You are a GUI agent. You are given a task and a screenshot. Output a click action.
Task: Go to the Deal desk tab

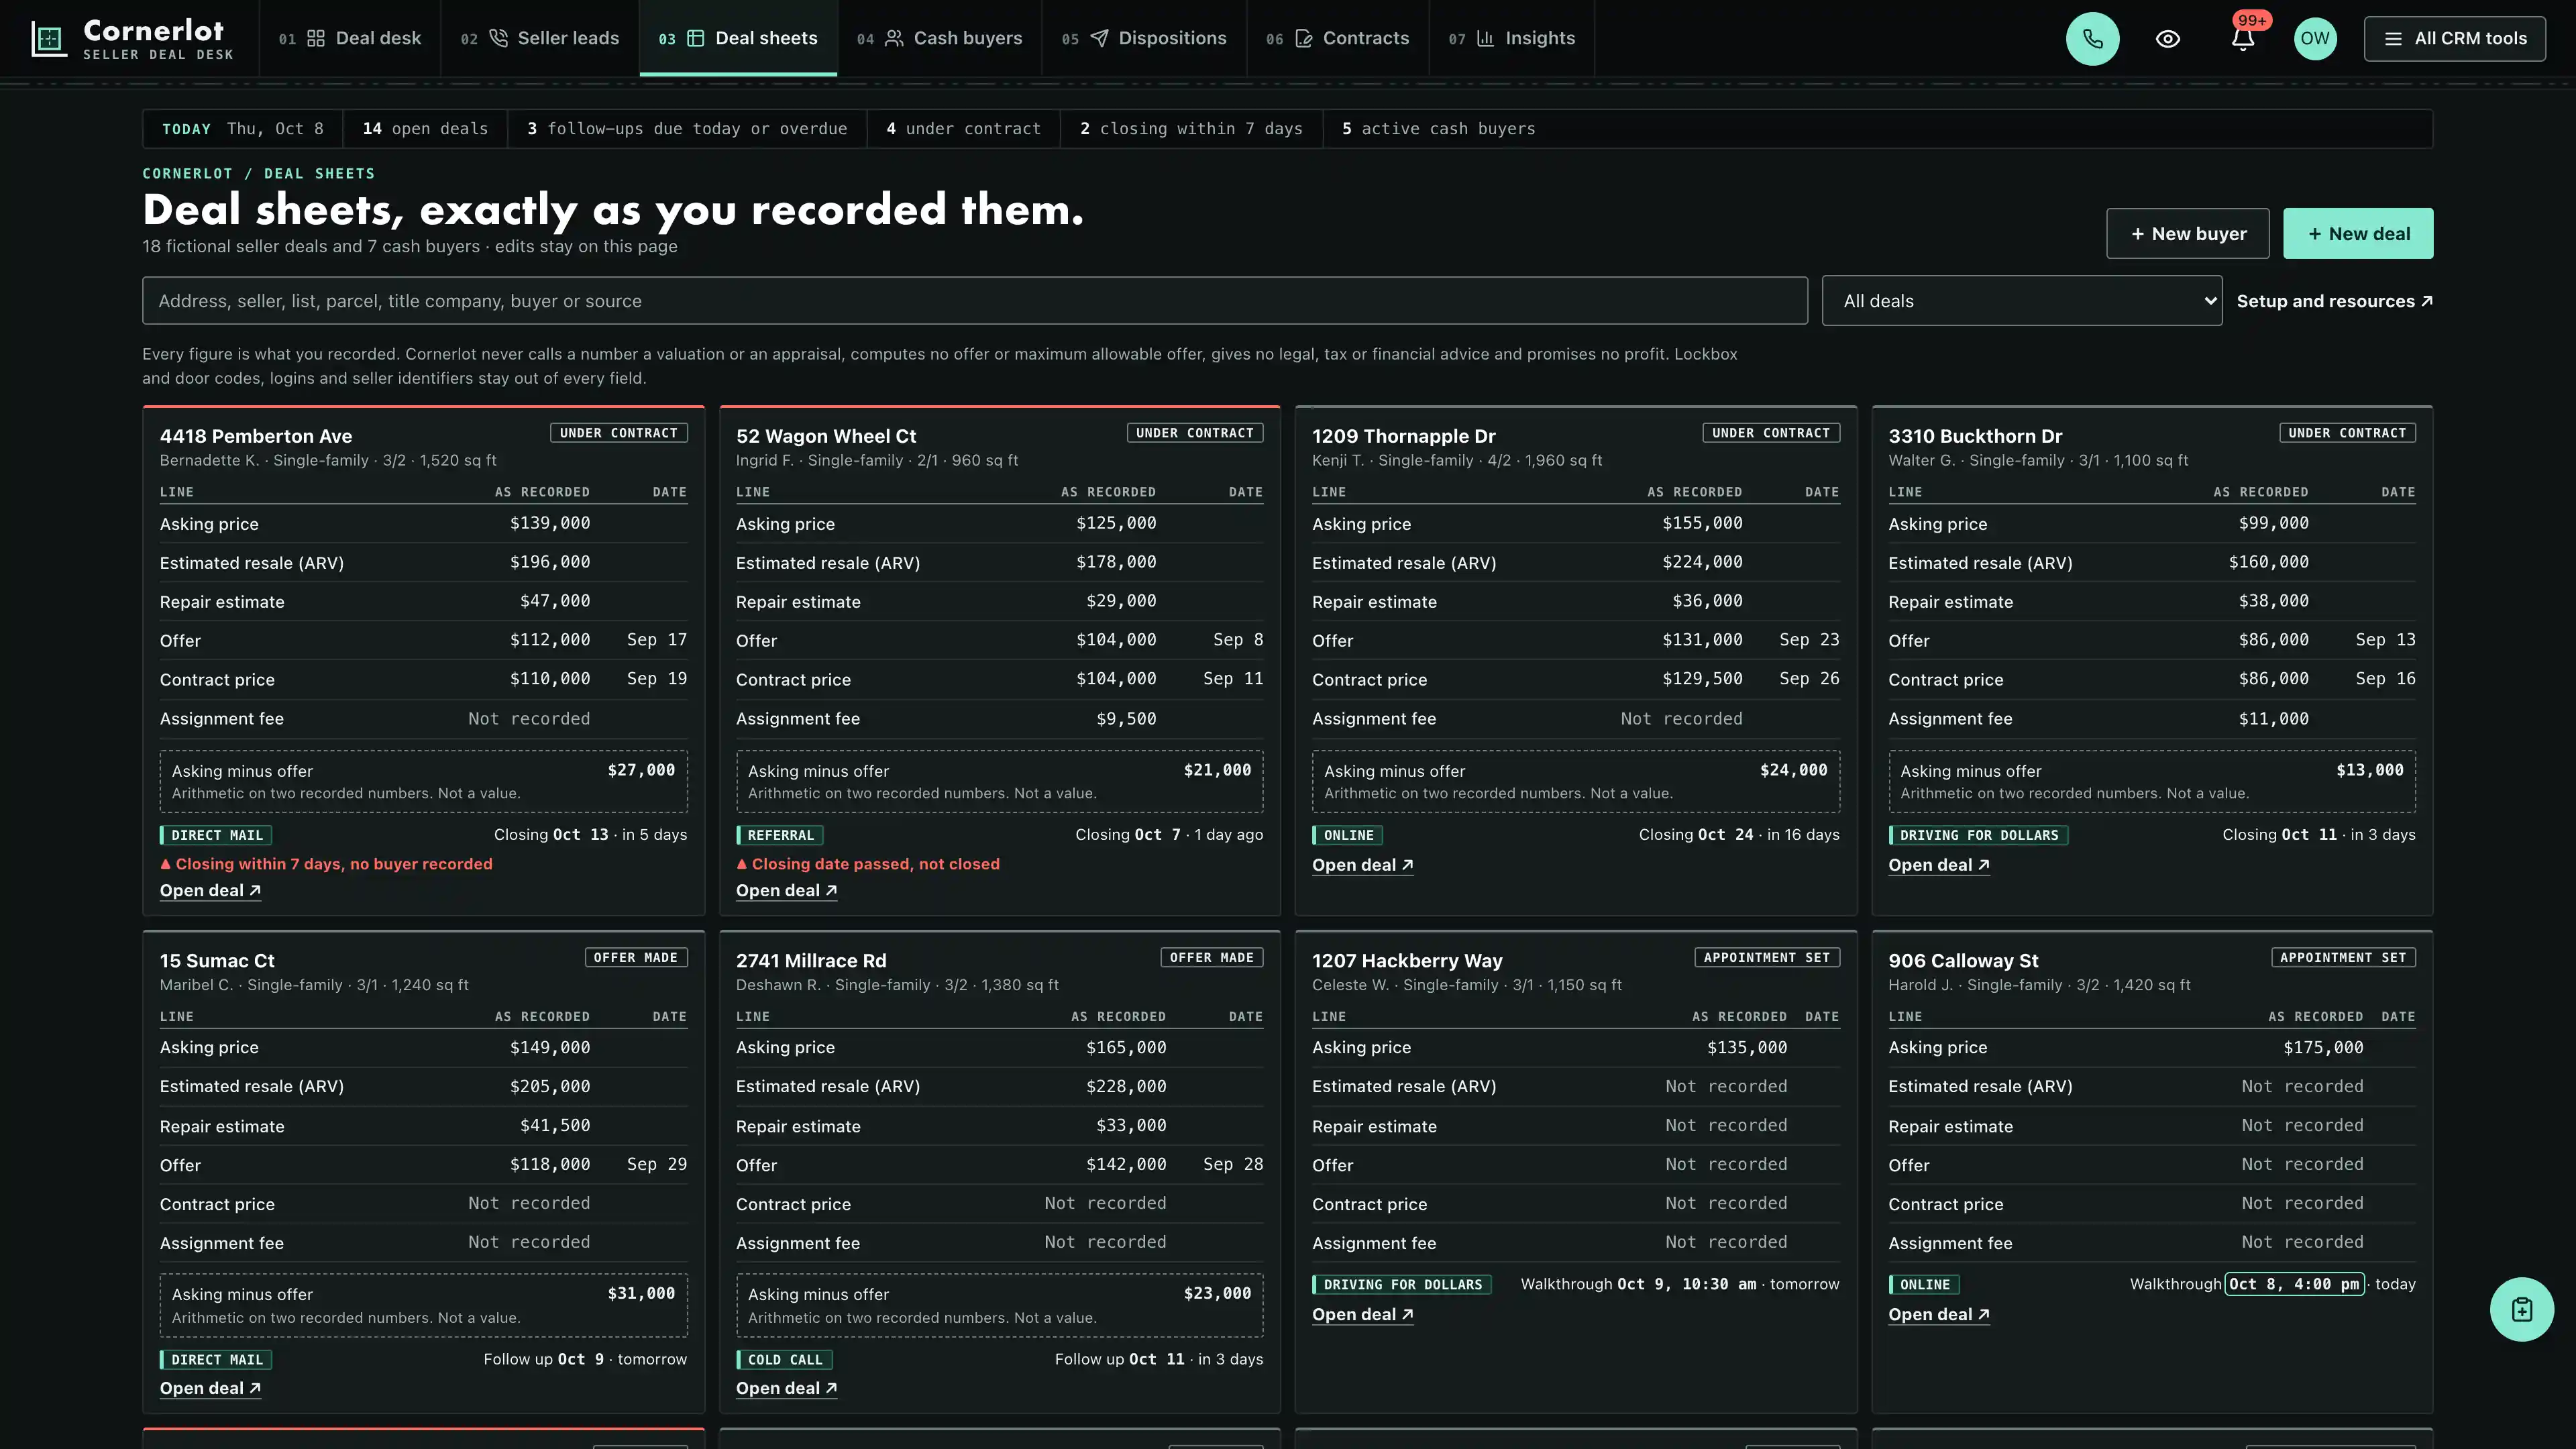[x=349, y=39]
